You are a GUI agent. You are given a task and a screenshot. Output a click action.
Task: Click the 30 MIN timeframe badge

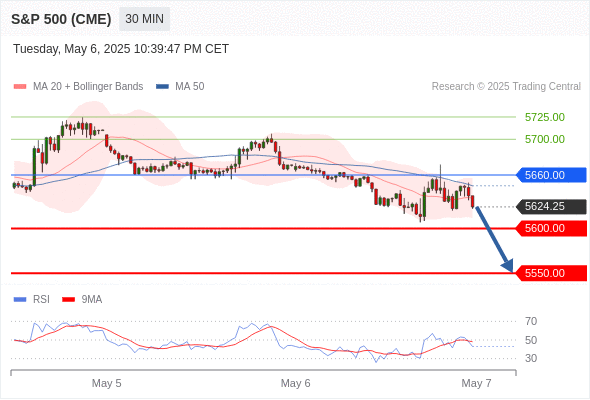144,19
